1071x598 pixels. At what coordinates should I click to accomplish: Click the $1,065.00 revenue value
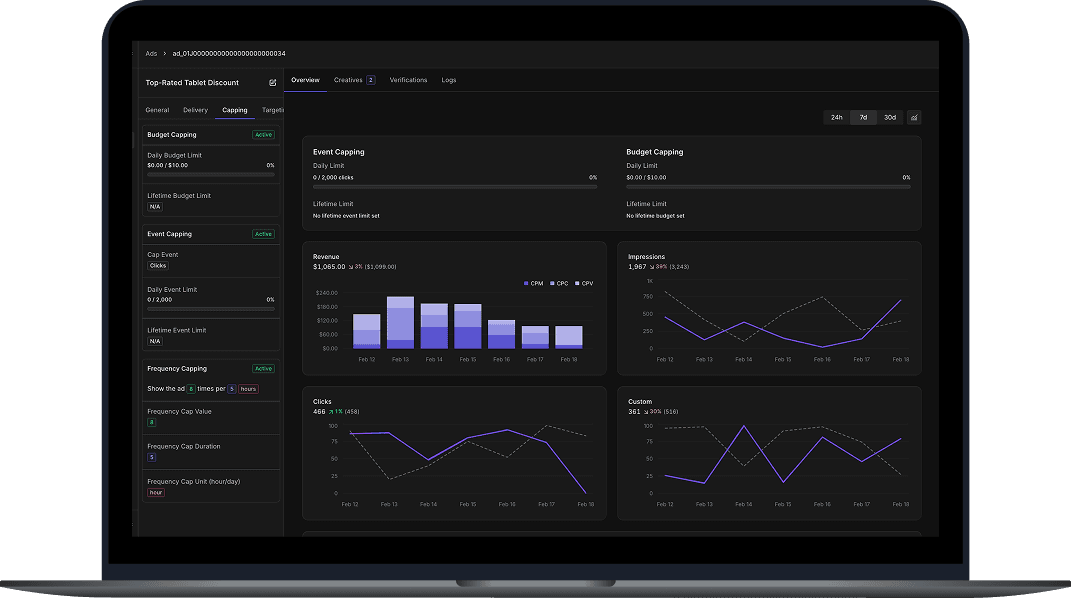[x=329, y=267]
